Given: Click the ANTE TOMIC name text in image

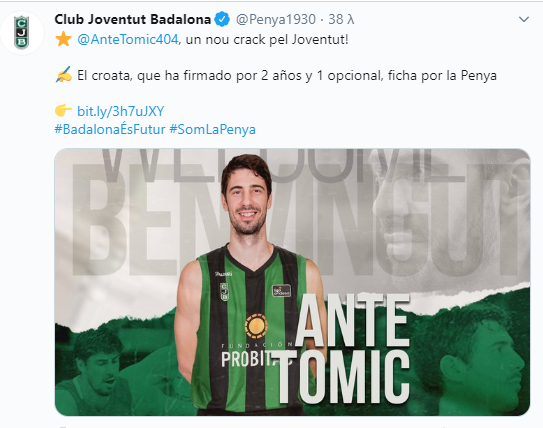Looking at the screenshot, I should [x=345, y=349].
